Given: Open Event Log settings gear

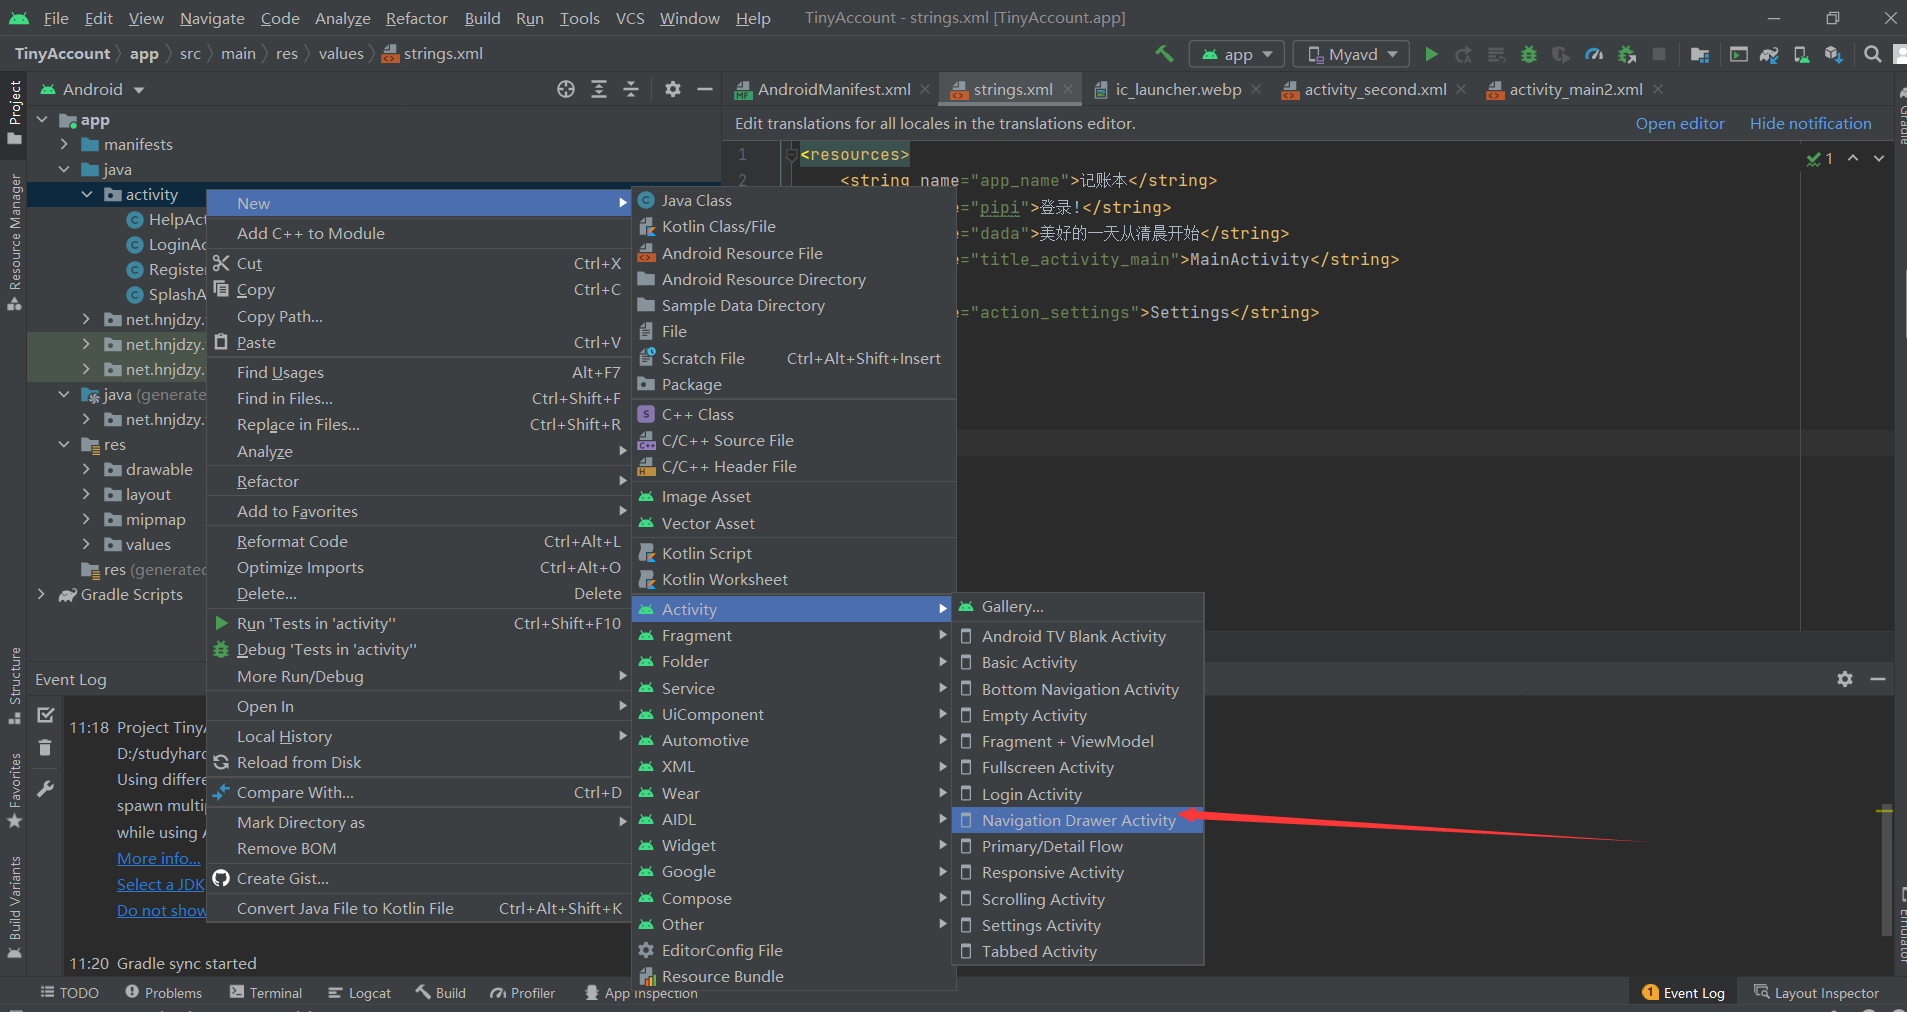Looking at the screenshot, I should [1845, 679].
